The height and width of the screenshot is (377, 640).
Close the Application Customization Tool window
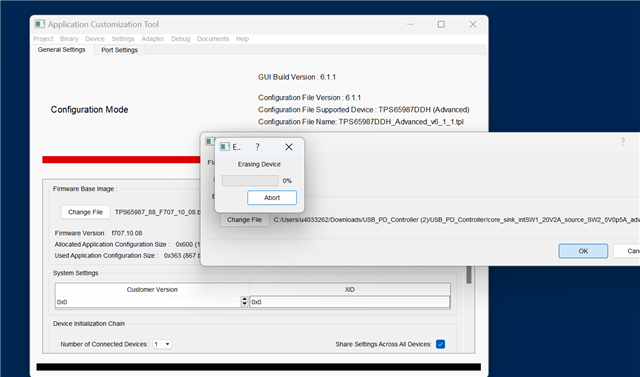[473, 24]
